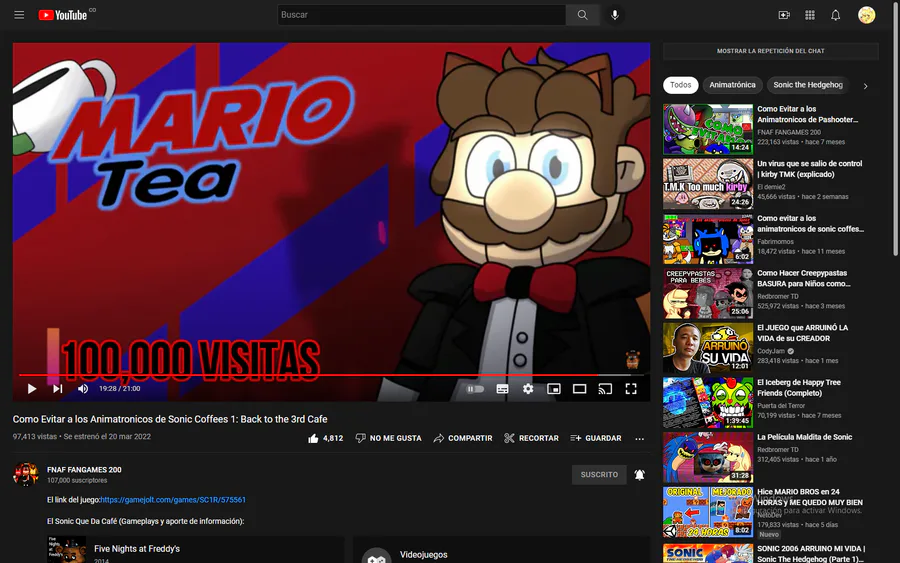900x563 pixels.
Task: Click the page vertical scrollbar
Action: coord(895,129)
